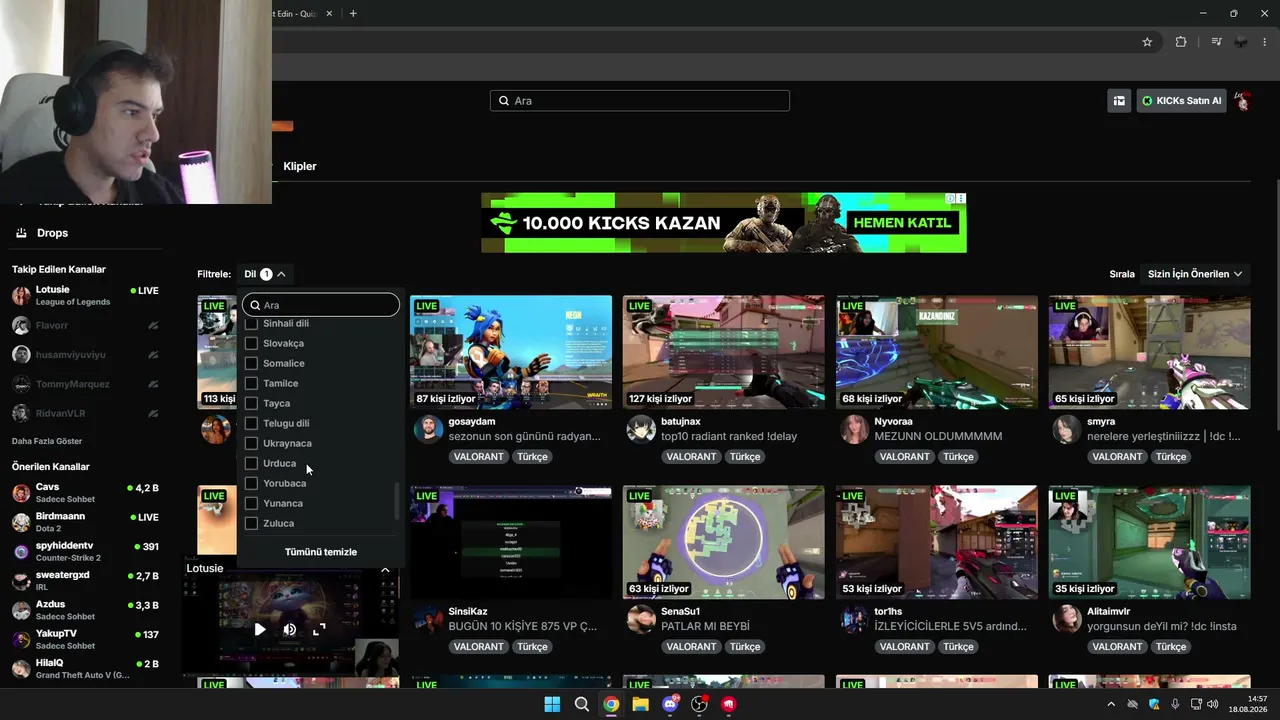
Task: Click the KICKs Satın Al button
Action: (1181, 101)
